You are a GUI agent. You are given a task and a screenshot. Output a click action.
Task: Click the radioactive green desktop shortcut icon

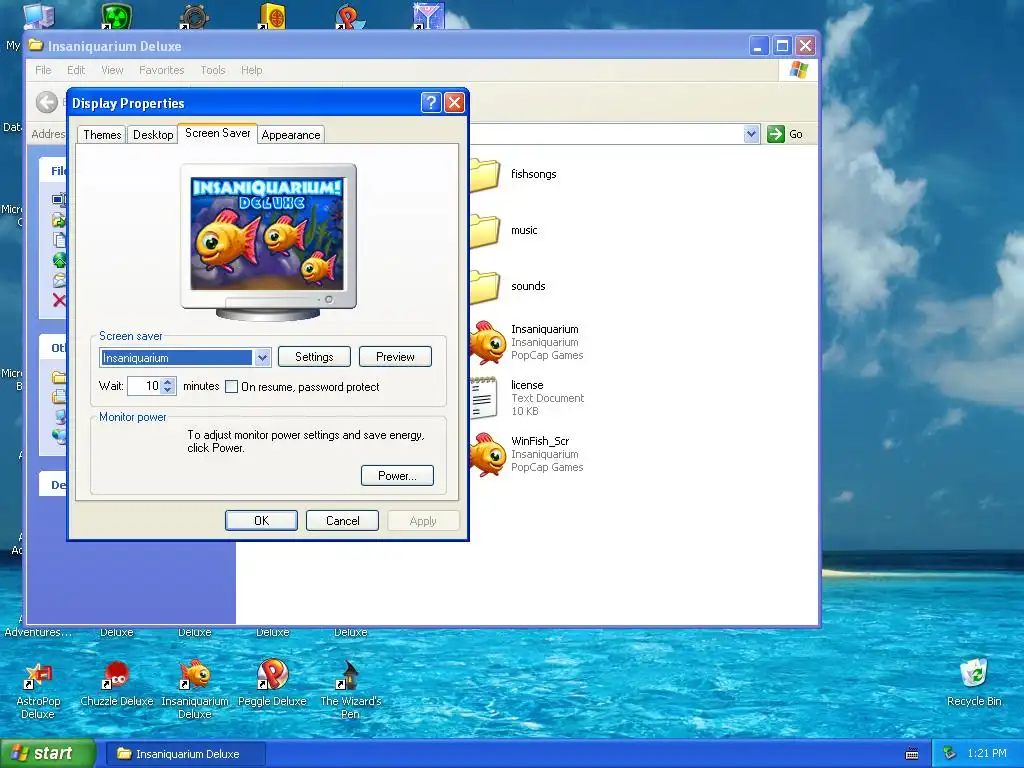[116, 16]
